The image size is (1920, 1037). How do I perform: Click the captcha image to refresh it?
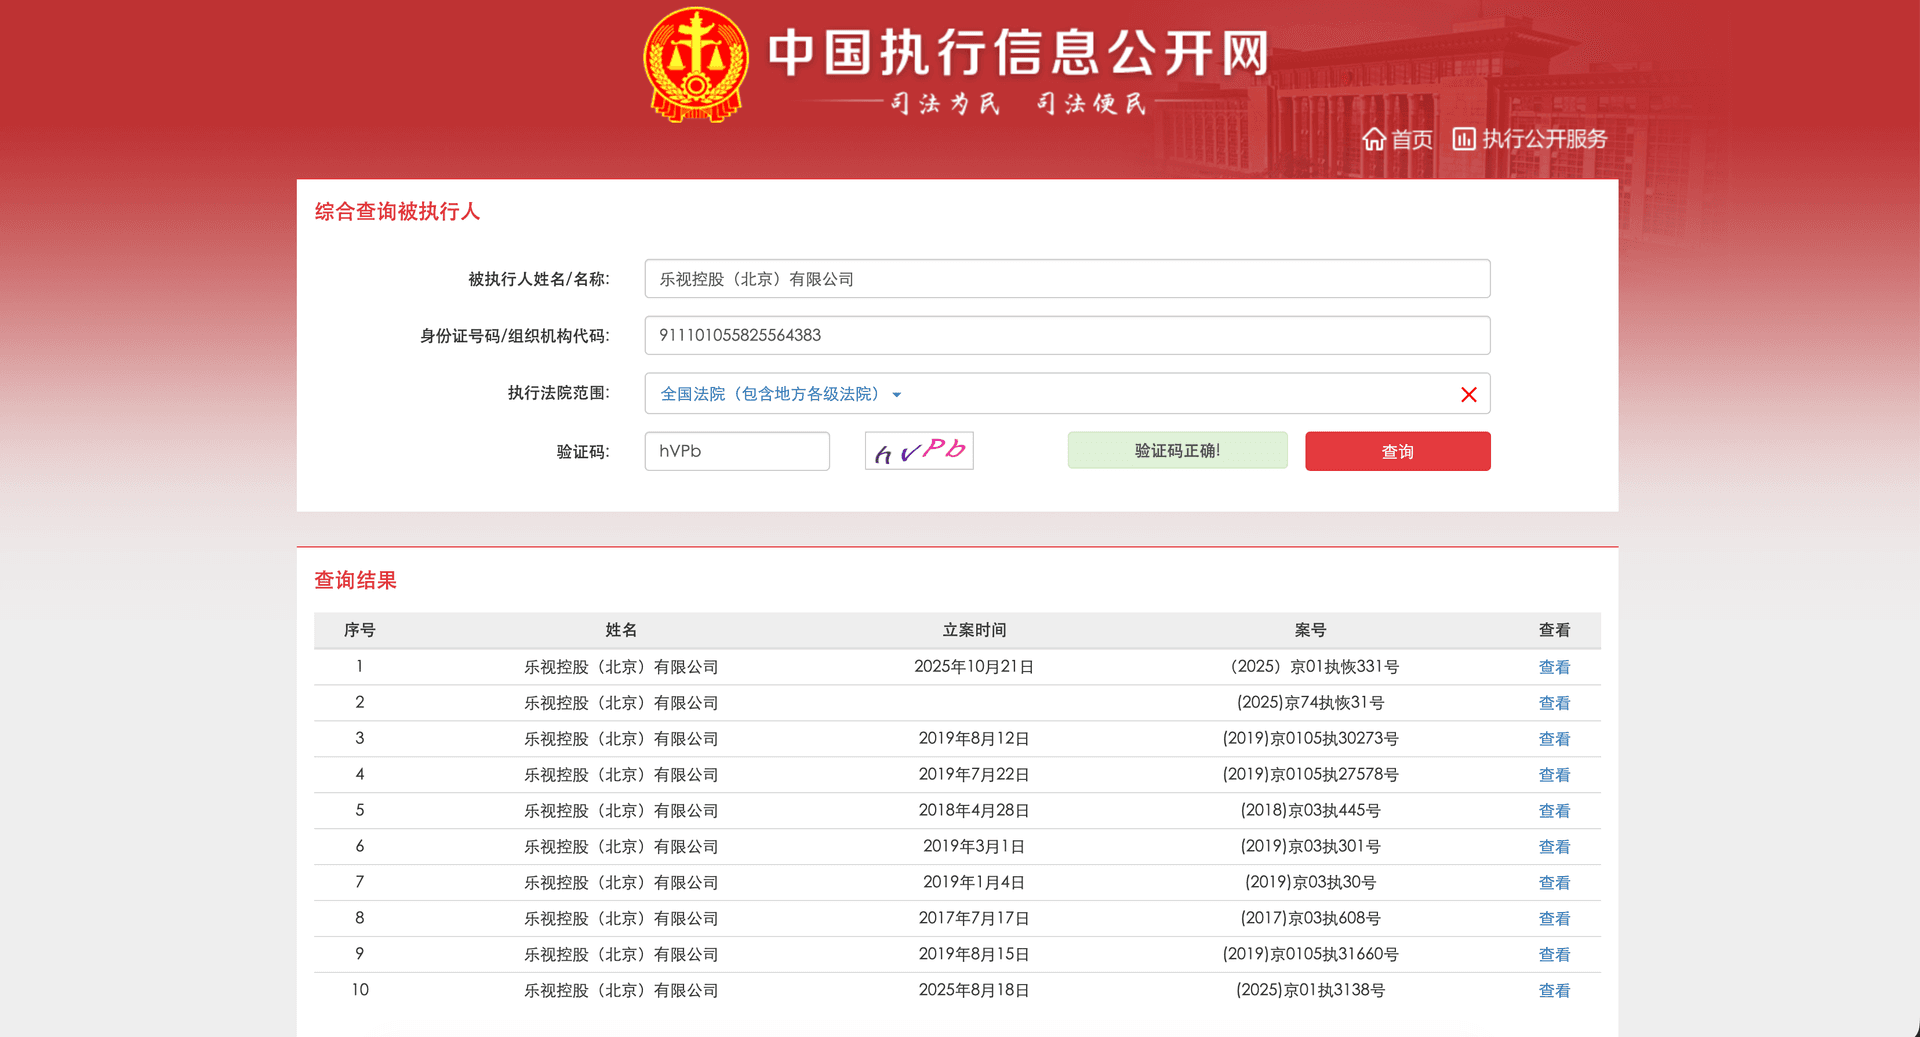(918, 450)
